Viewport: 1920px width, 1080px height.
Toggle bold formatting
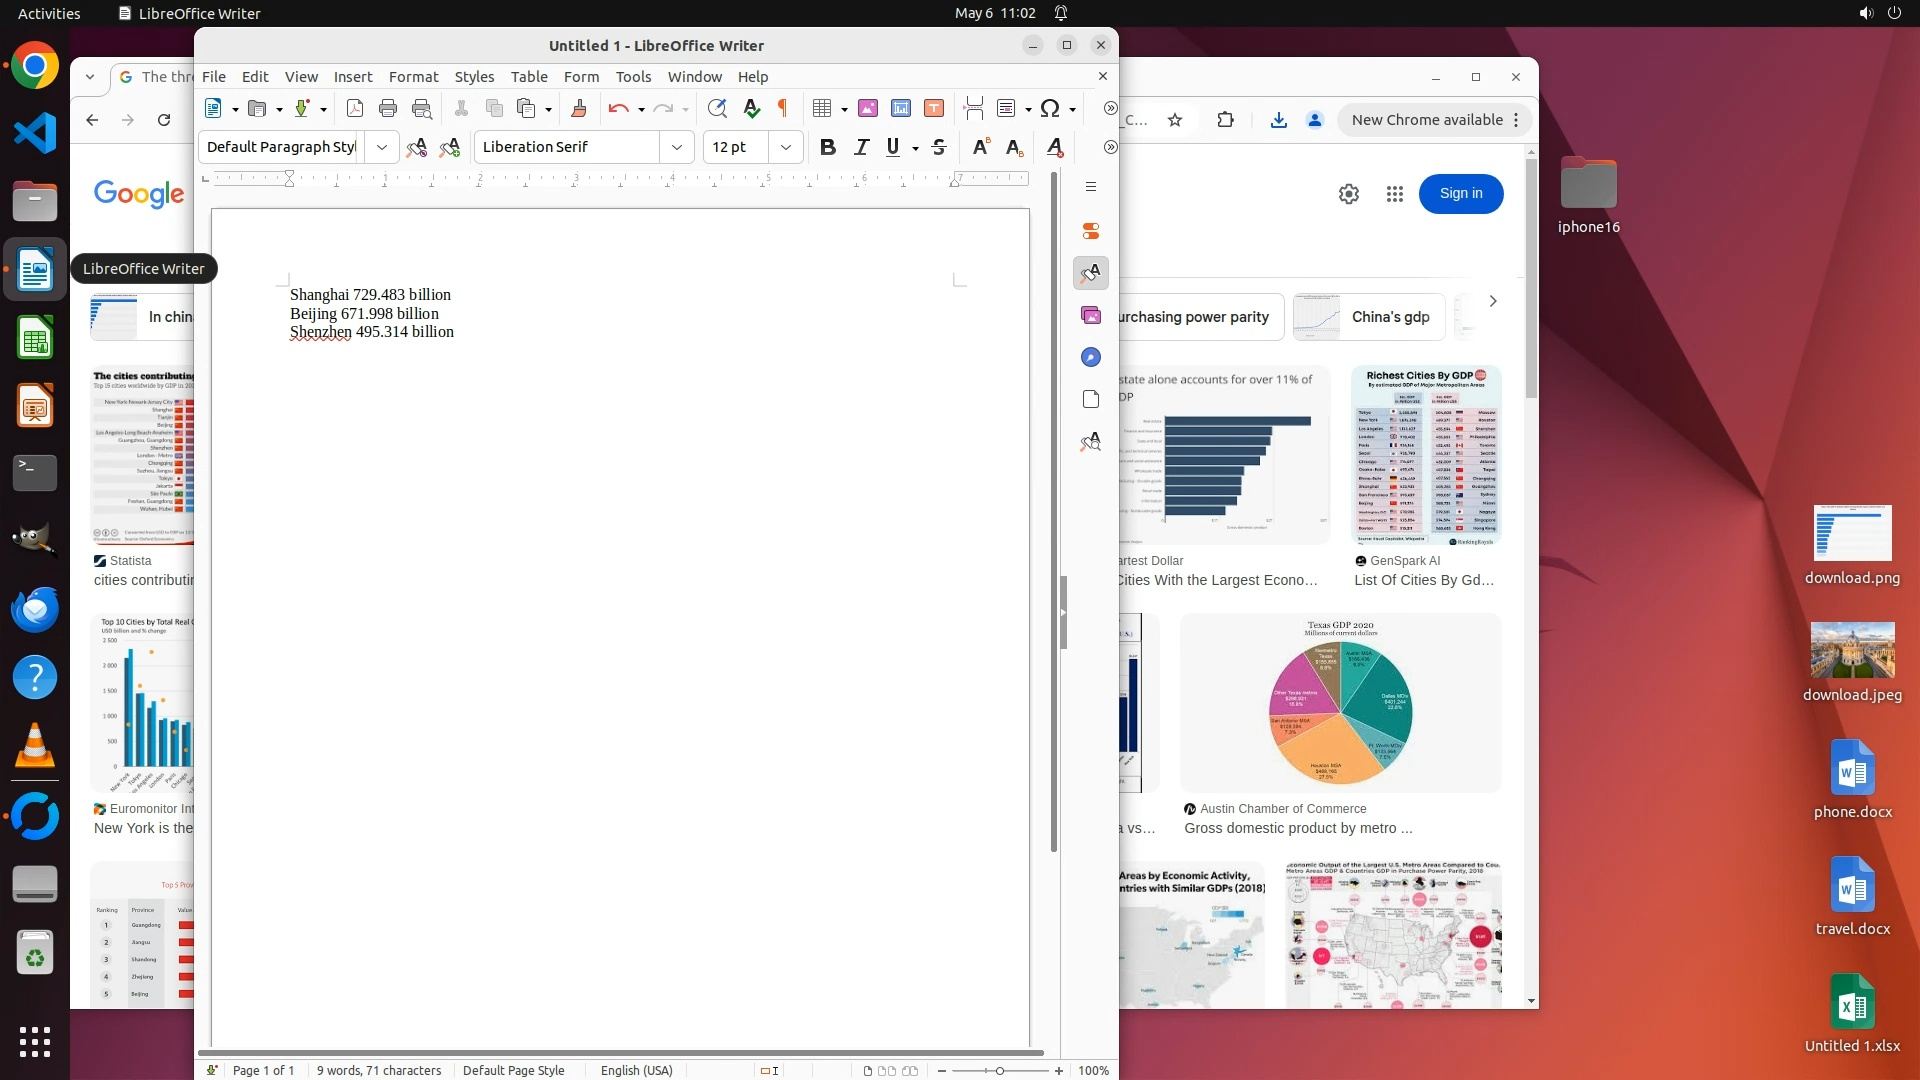[x=827, y=147]
